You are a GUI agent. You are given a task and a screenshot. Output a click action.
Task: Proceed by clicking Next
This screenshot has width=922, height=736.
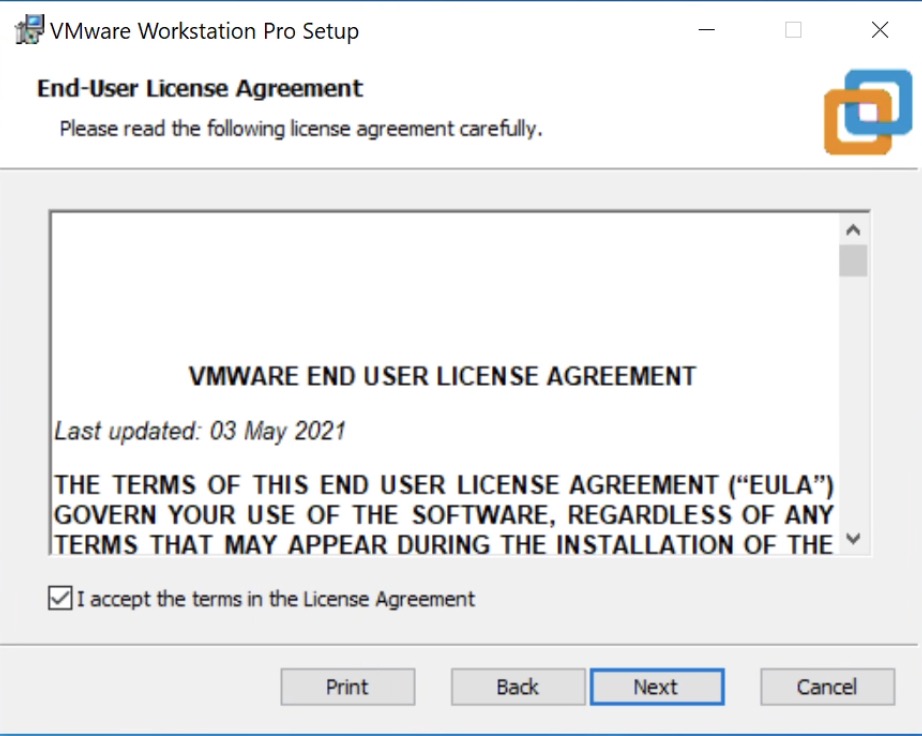coord(656,687)
